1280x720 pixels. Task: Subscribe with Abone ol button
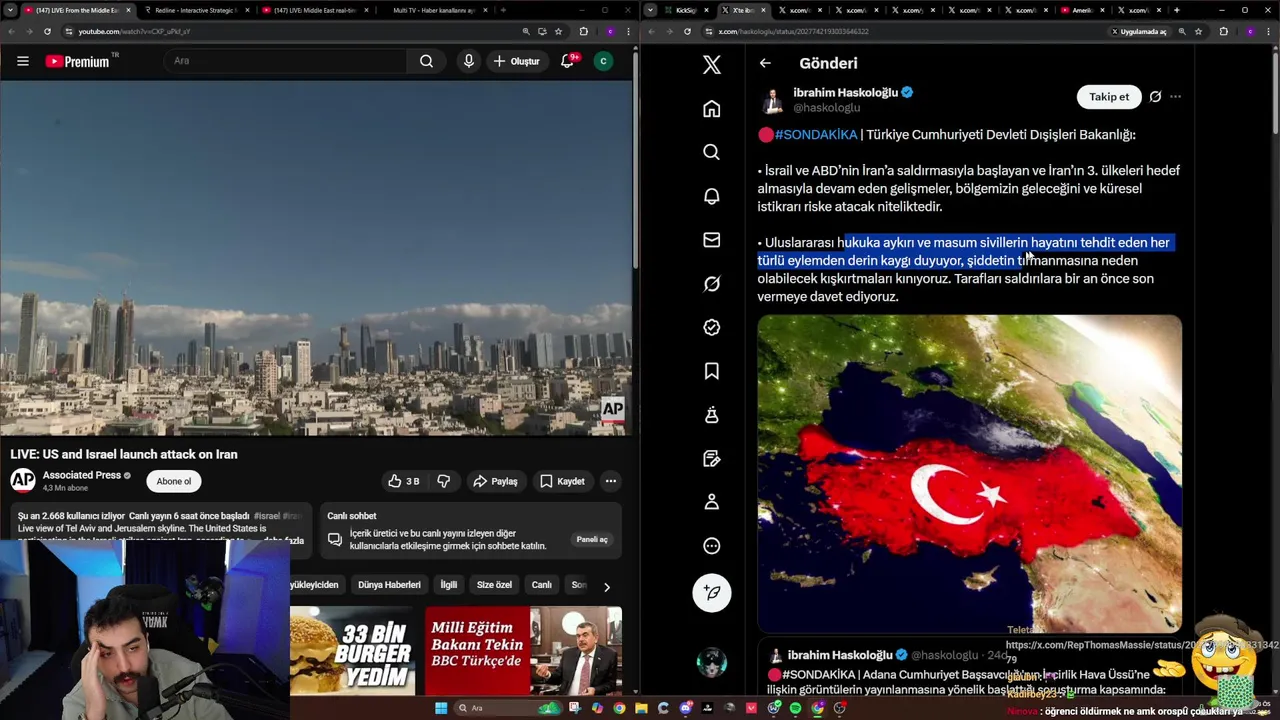tap(173, 481)
